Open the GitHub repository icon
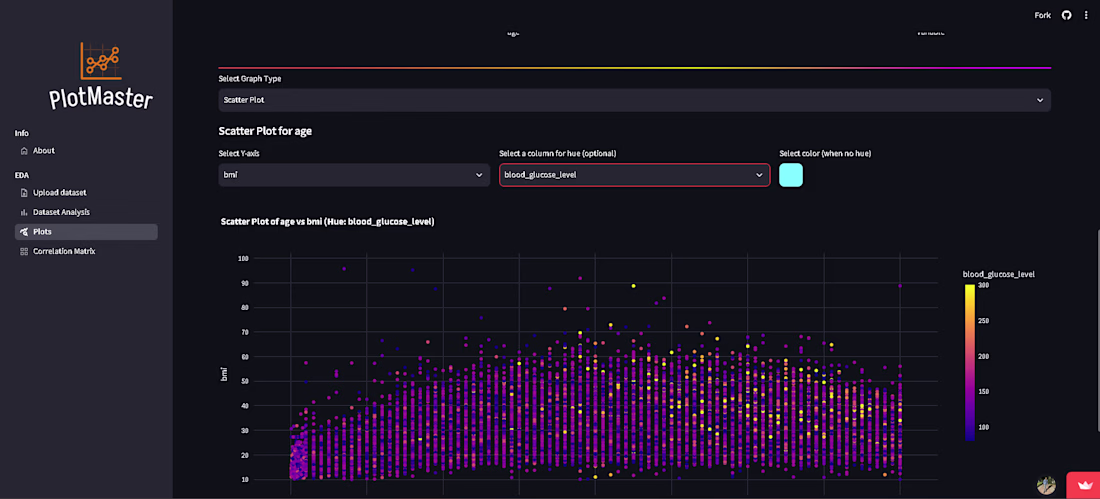 (1066, 15)
